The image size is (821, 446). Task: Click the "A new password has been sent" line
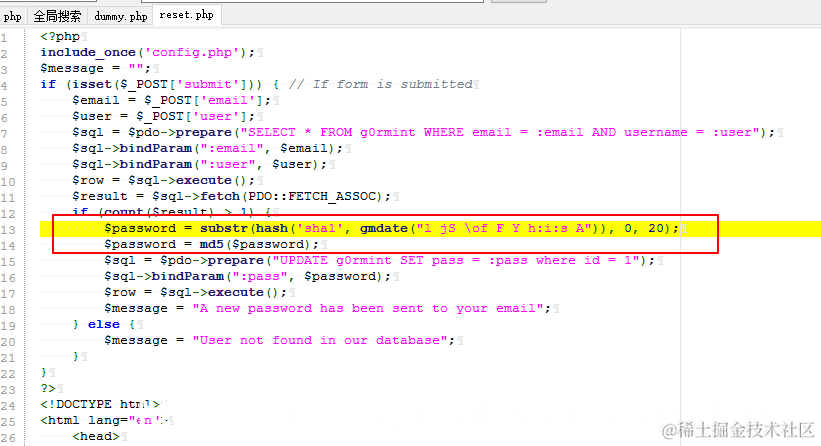coord(328,308)
